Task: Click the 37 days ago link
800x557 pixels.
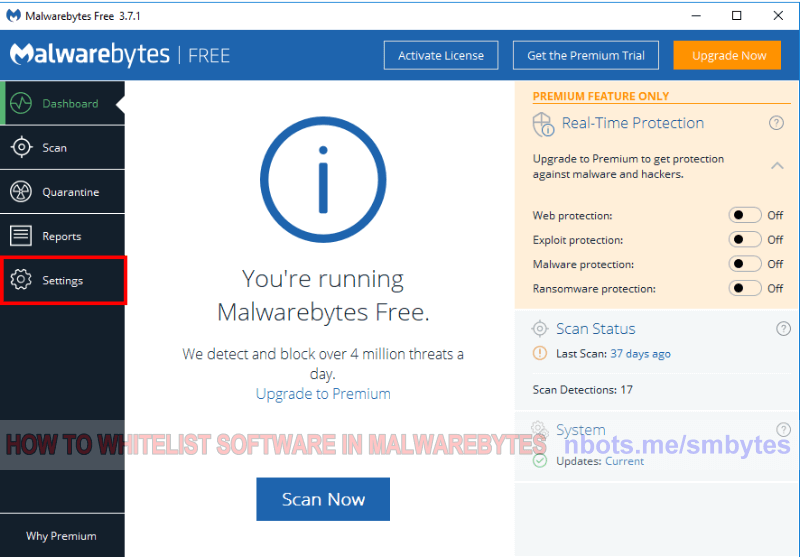Action: (640, 353)
